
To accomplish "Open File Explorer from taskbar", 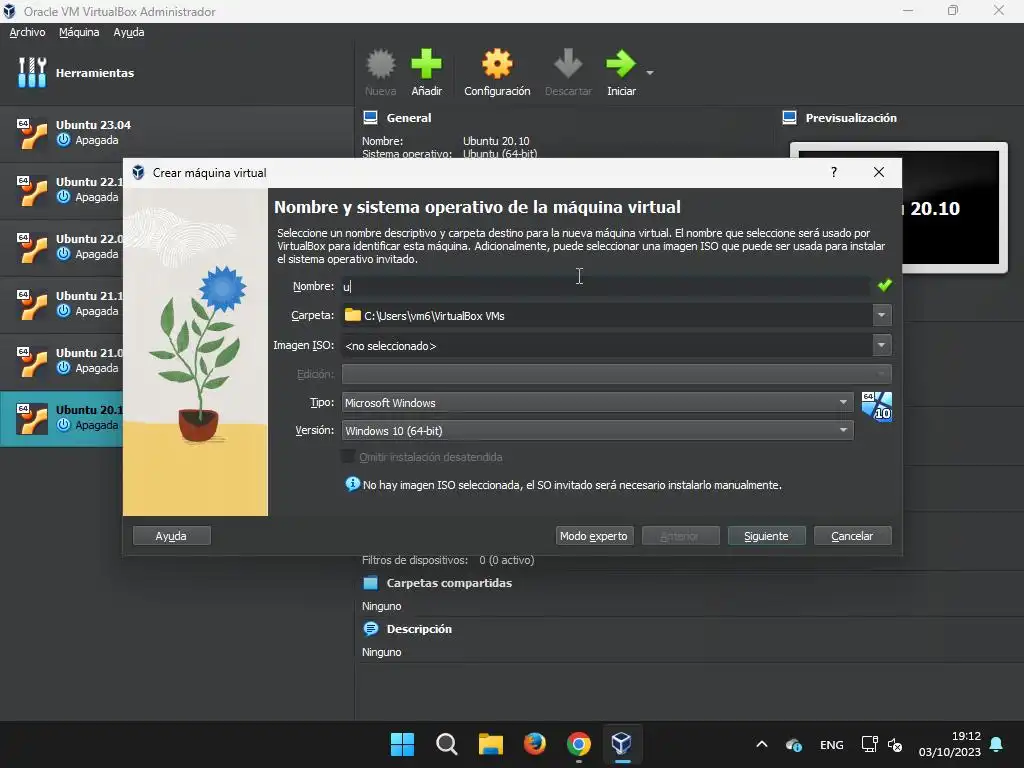I will pyautogui.click(x=490, y=744).
